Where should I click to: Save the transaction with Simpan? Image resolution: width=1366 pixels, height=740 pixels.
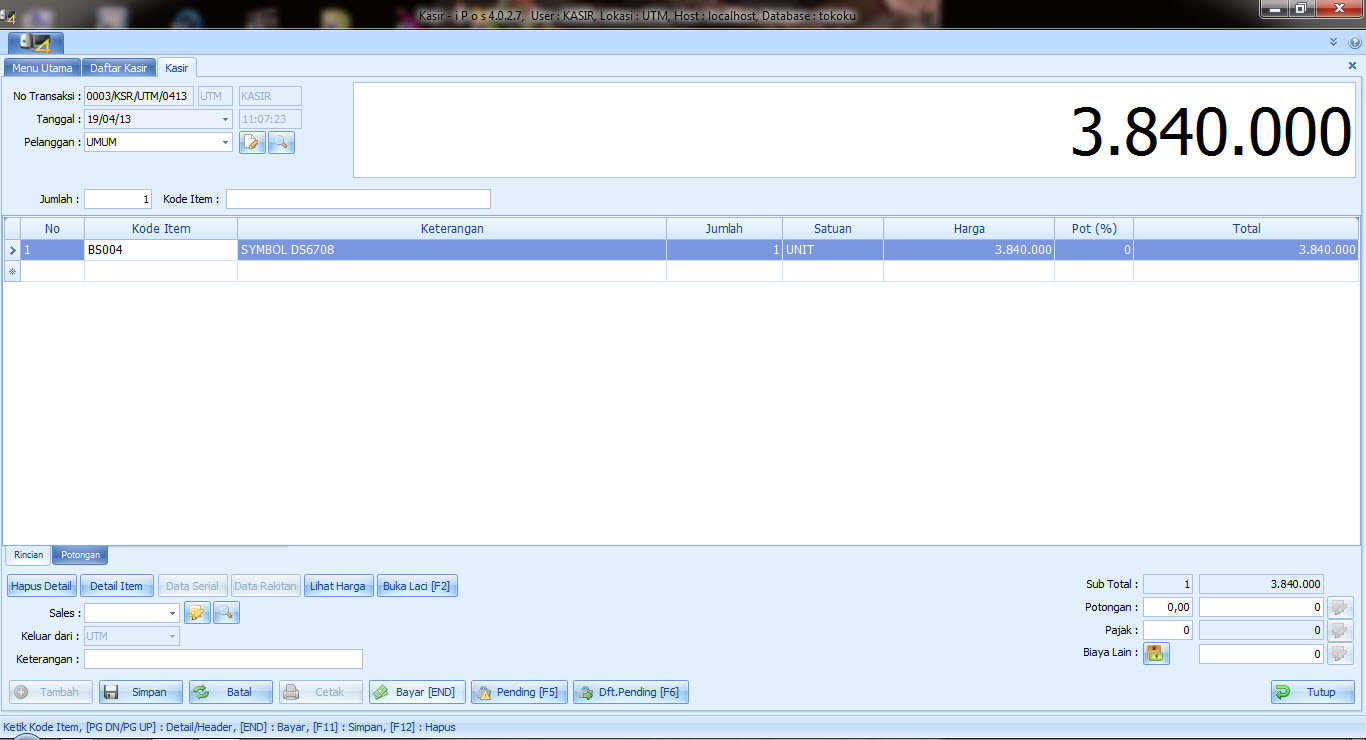pos(141,692)
